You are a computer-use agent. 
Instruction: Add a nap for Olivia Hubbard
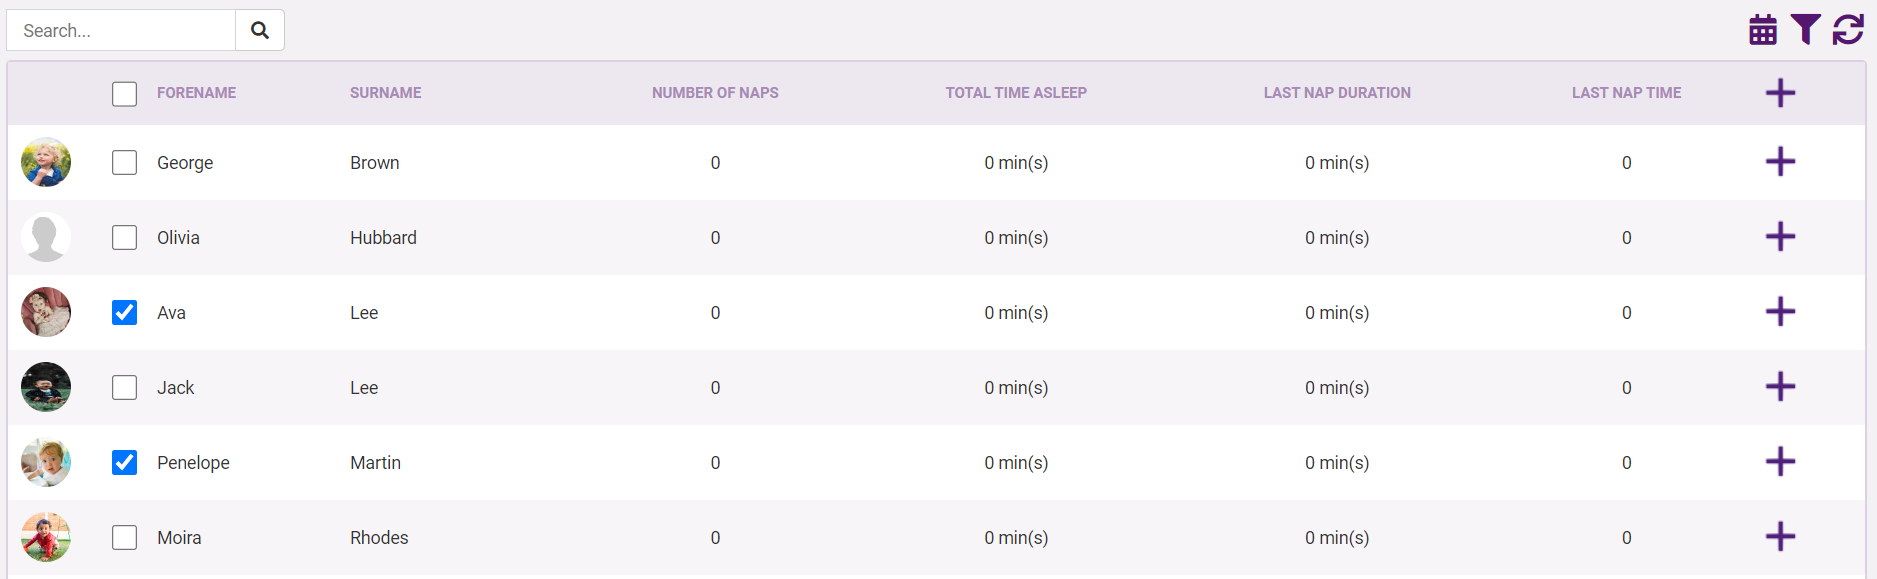pyautogui.click(x=1780, y=237)
